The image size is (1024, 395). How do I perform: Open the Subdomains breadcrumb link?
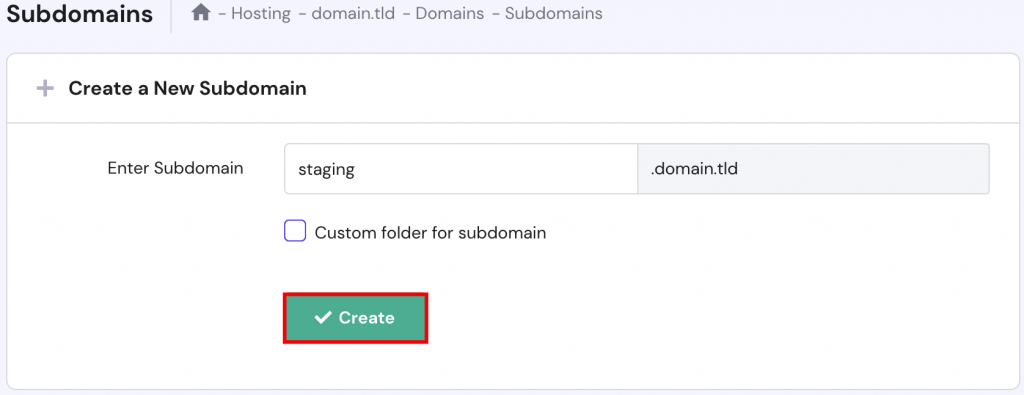coord(554,14)
